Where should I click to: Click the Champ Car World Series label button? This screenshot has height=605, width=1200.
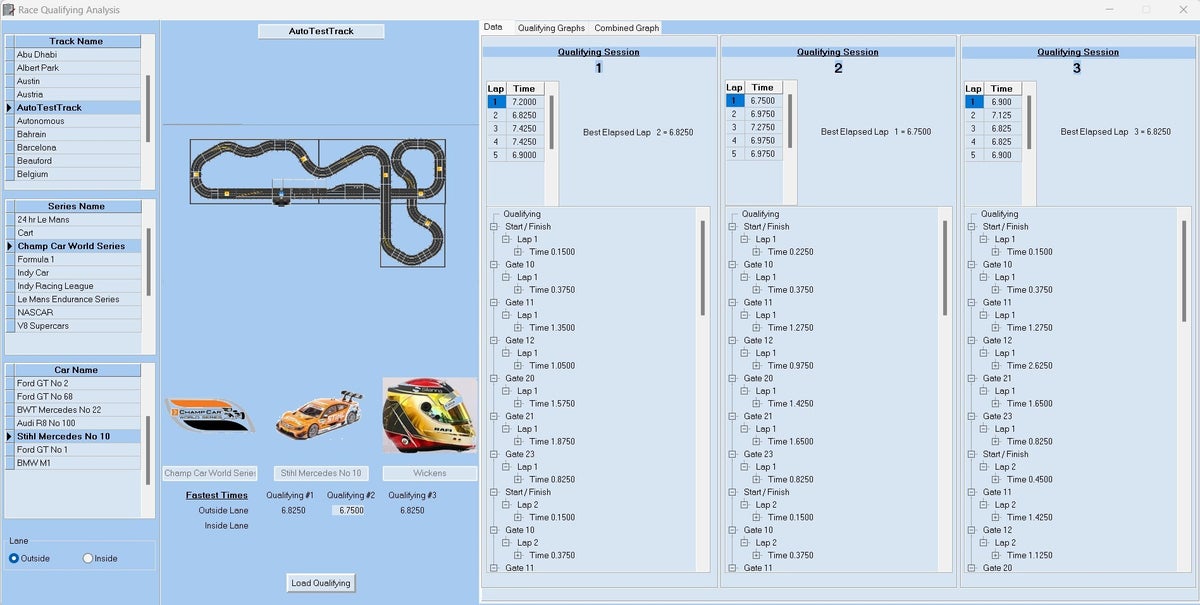210,473
